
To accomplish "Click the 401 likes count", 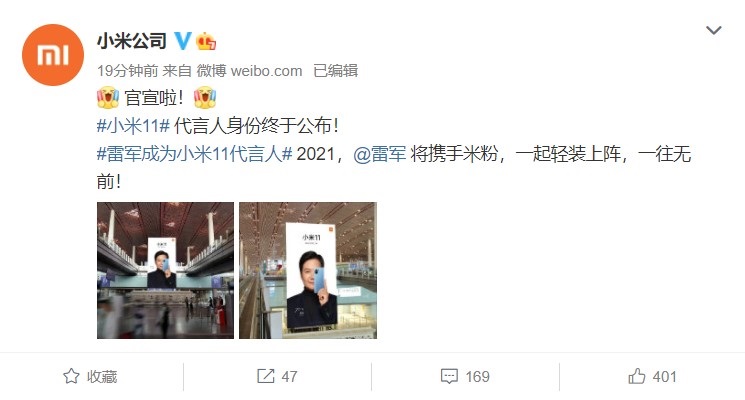I will tap(664, 377).
